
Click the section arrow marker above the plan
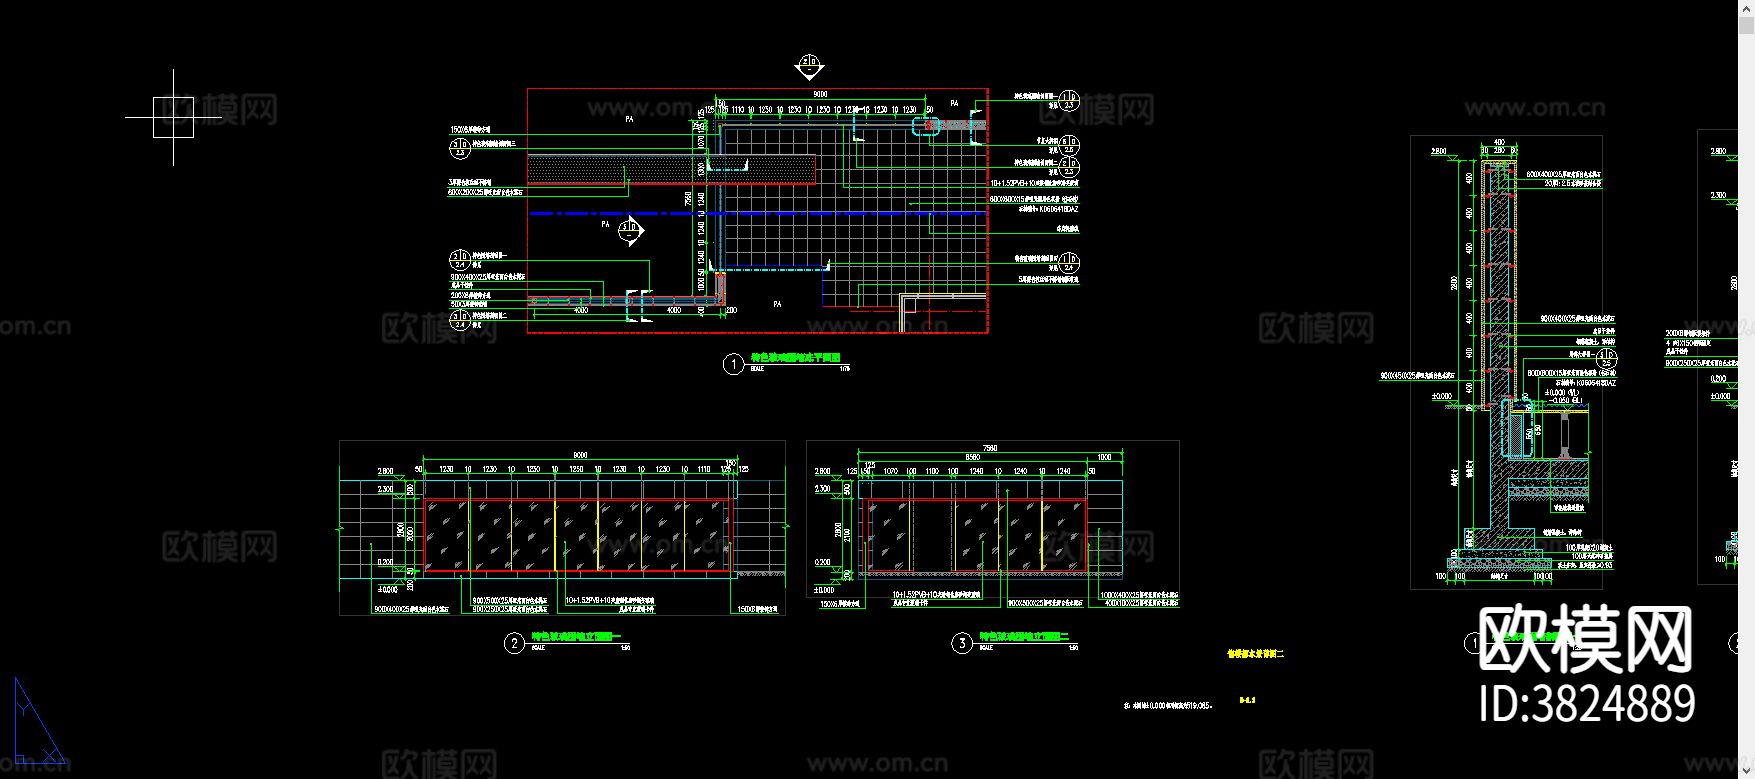click(x=809, y=67)
